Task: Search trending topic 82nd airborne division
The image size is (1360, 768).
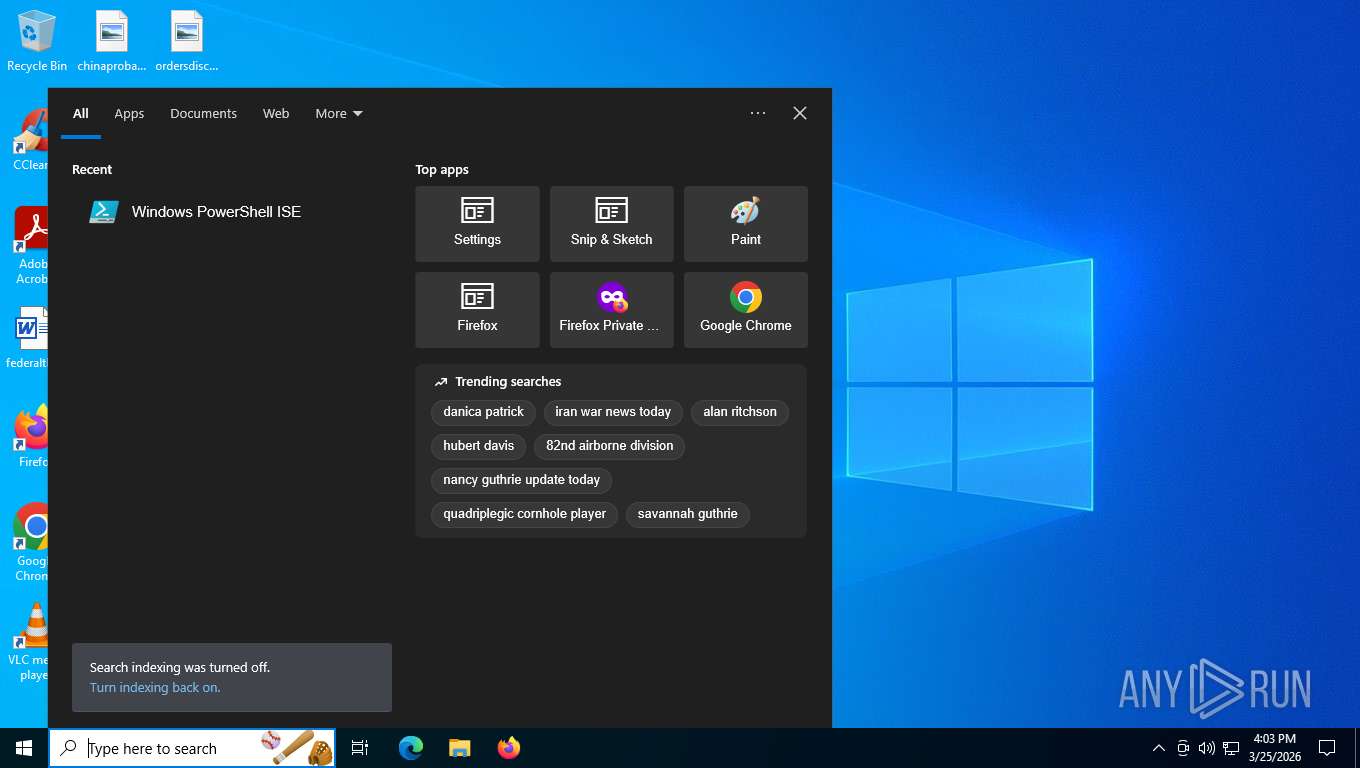Action: point(609,446)
